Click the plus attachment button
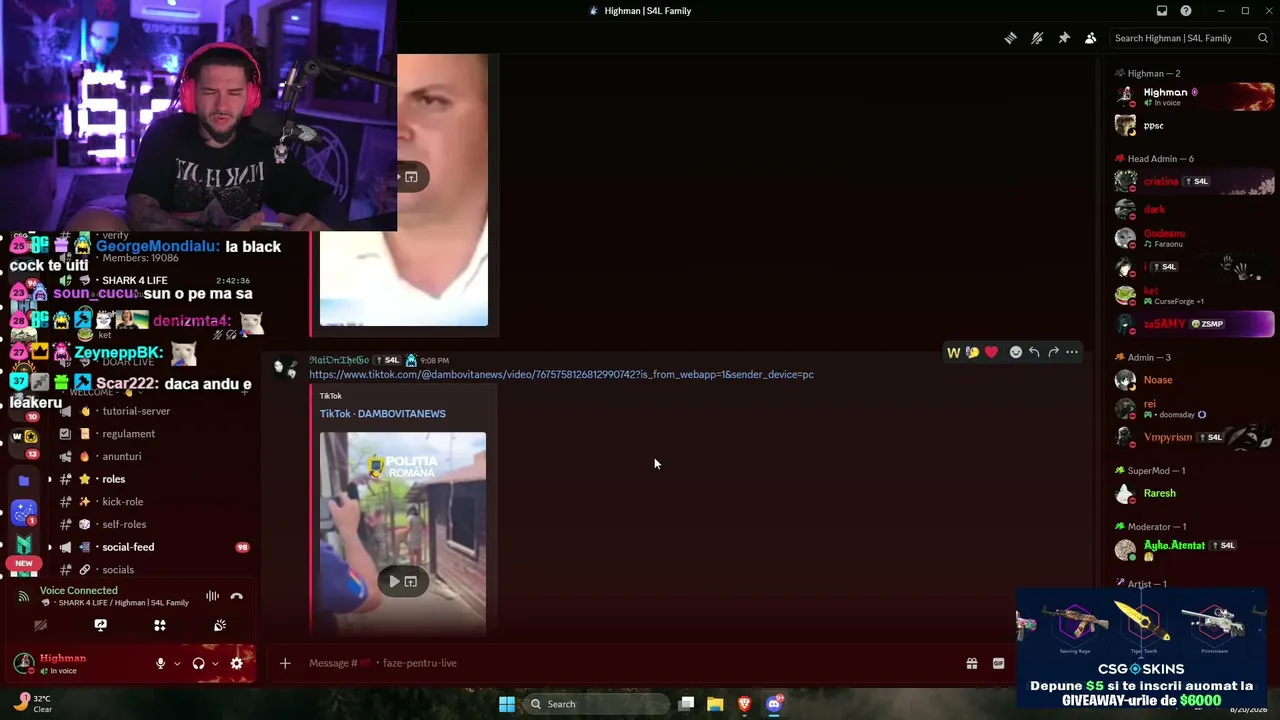 click(x=285, y=663)
